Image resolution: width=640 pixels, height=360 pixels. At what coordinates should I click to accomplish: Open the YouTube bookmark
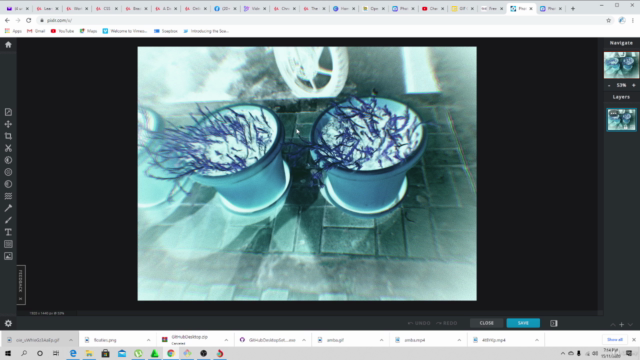[62, 31]
